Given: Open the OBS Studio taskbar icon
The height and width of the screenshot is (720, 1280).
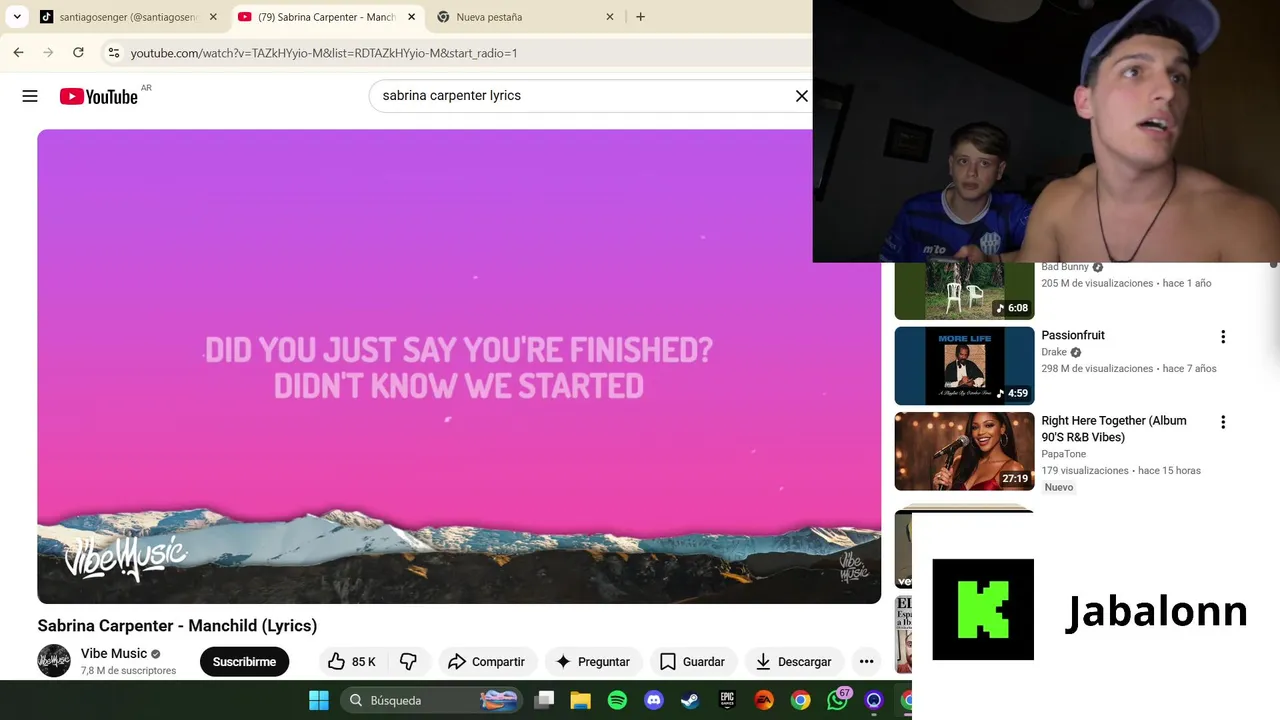Looking at the screenshot, I should pyautogui.click(x=874, y=700).
